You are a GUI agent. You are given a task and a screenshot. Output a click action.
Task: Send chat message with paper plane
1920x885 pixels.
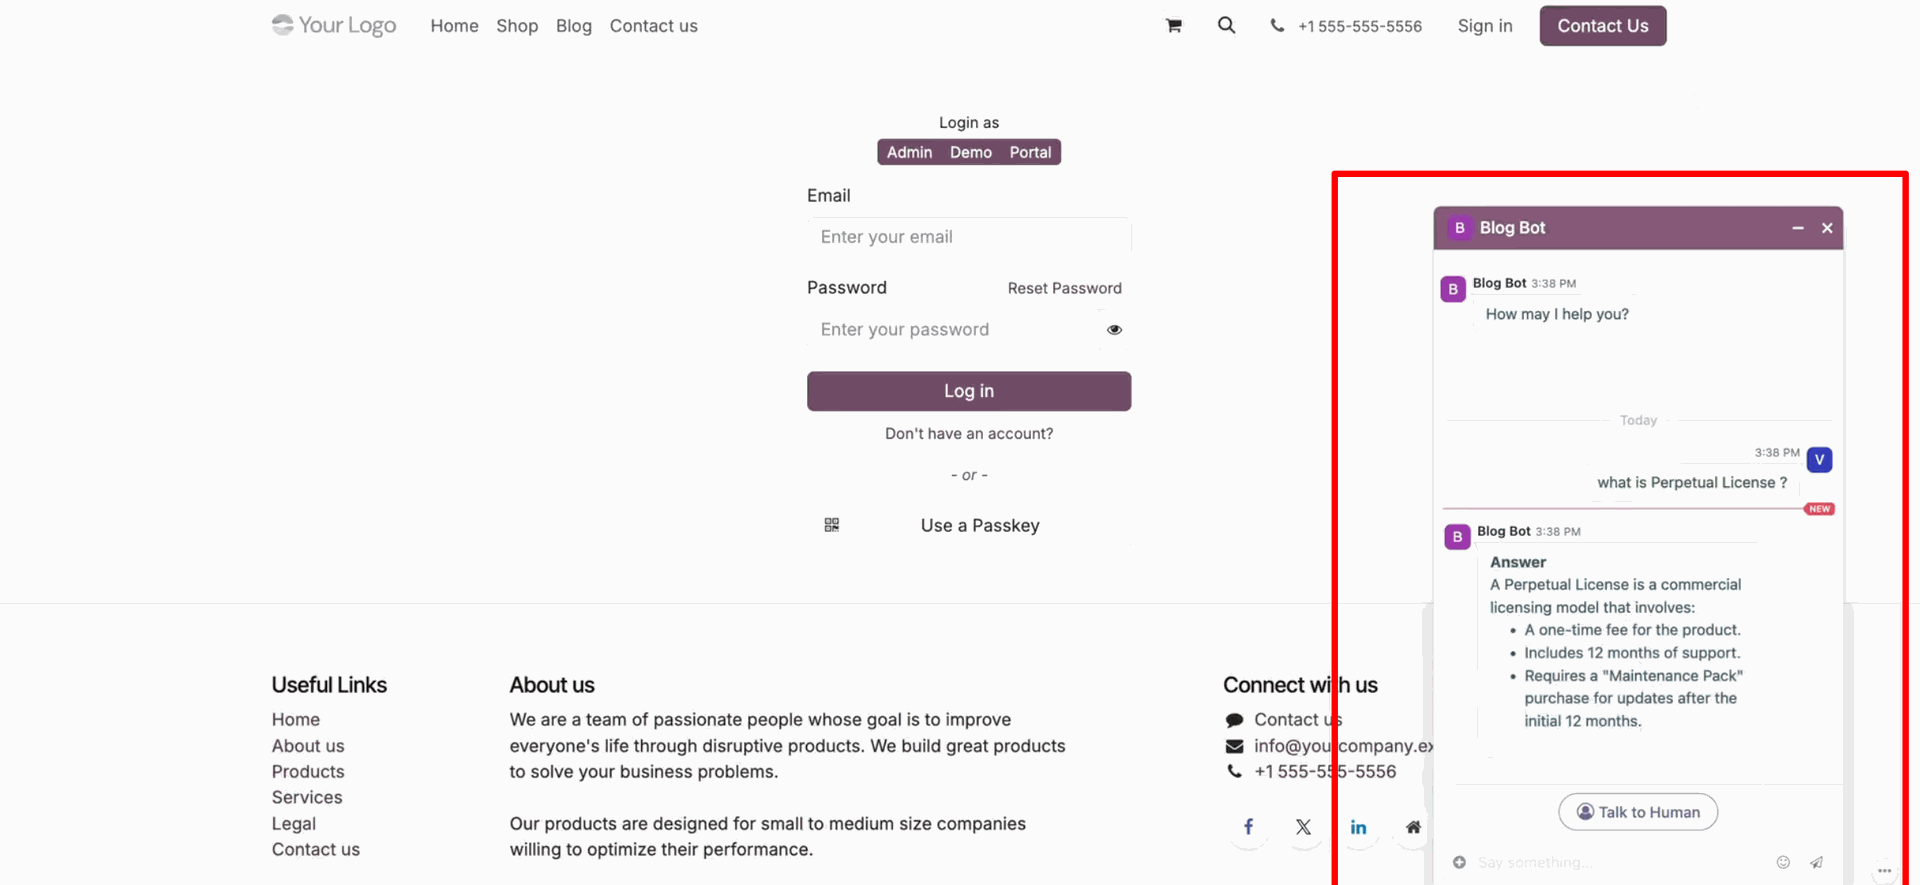1816,862
